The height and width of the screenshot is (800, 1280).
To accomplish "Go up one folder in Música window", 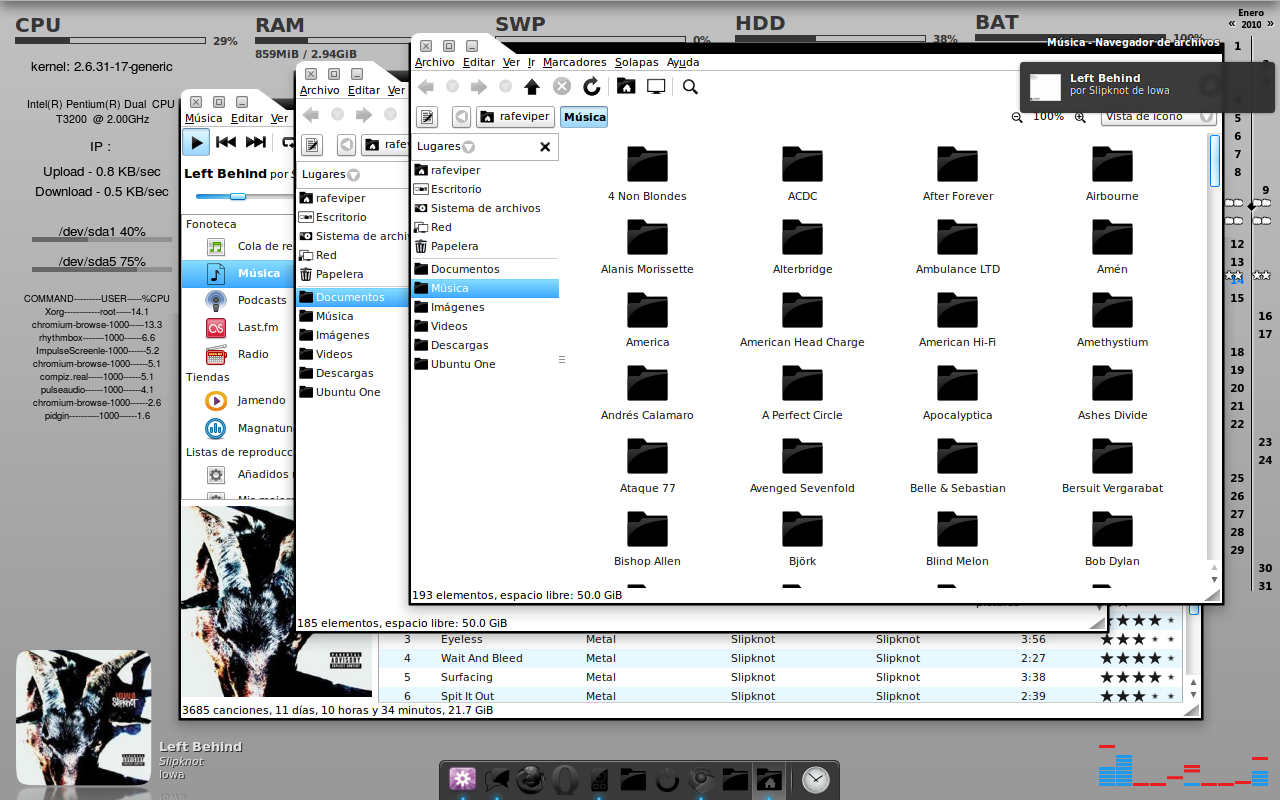I will pos(532,87).
